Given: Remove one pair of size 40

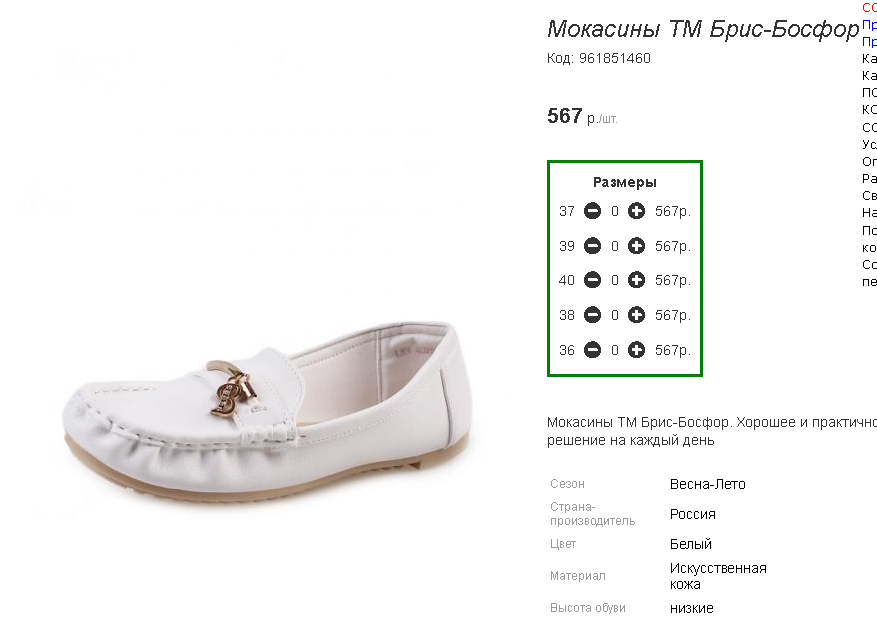Looking at the screenshot, I should (x=592, y=280).
